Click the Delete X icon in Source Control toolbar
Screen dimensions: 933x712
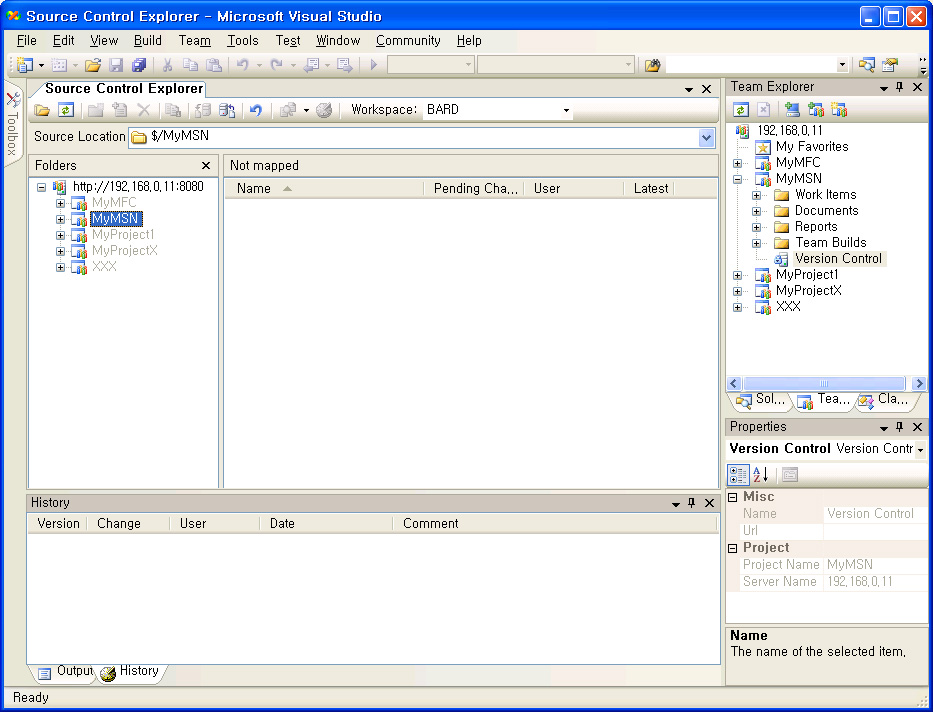[x=143, y=110]
